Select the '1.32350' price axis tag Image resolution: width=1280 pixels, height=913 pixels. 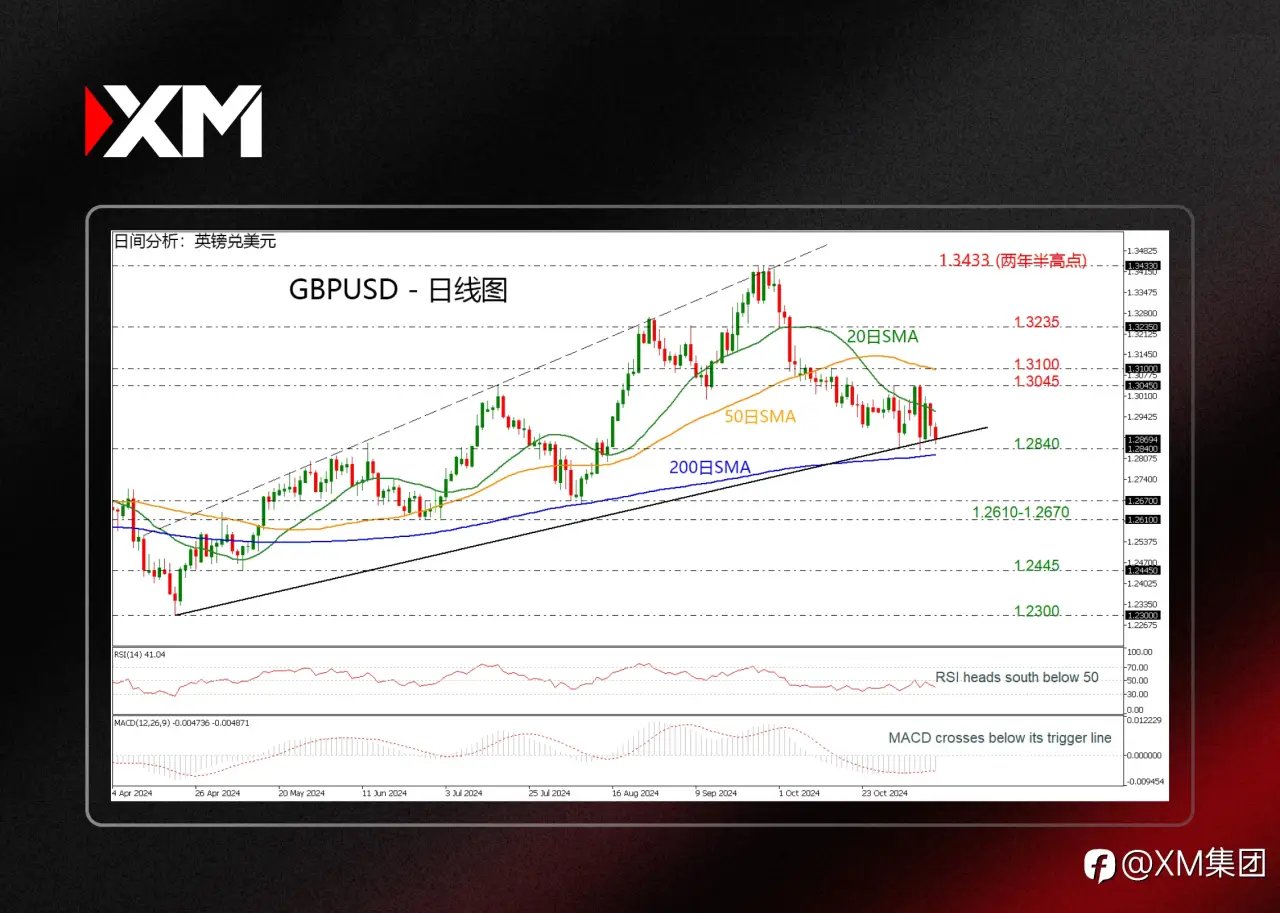(x=1141, y=327)
